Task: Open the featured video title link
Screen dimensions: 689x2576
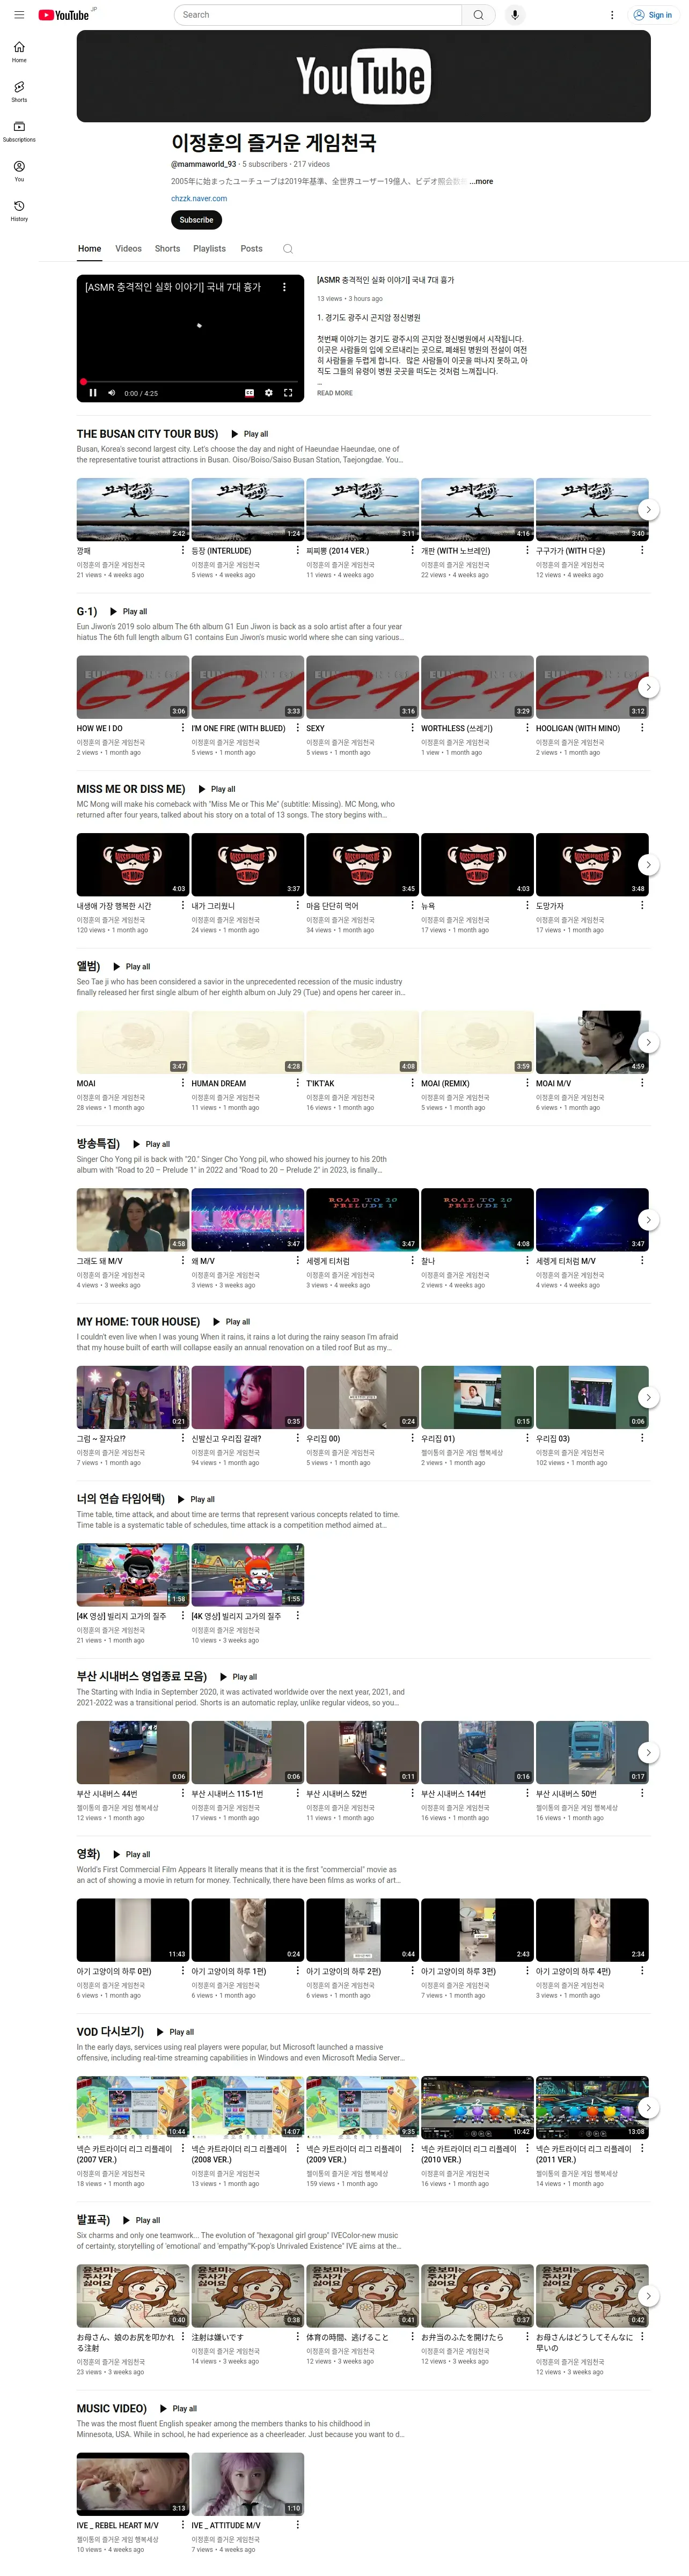Action: pos(385,280)
